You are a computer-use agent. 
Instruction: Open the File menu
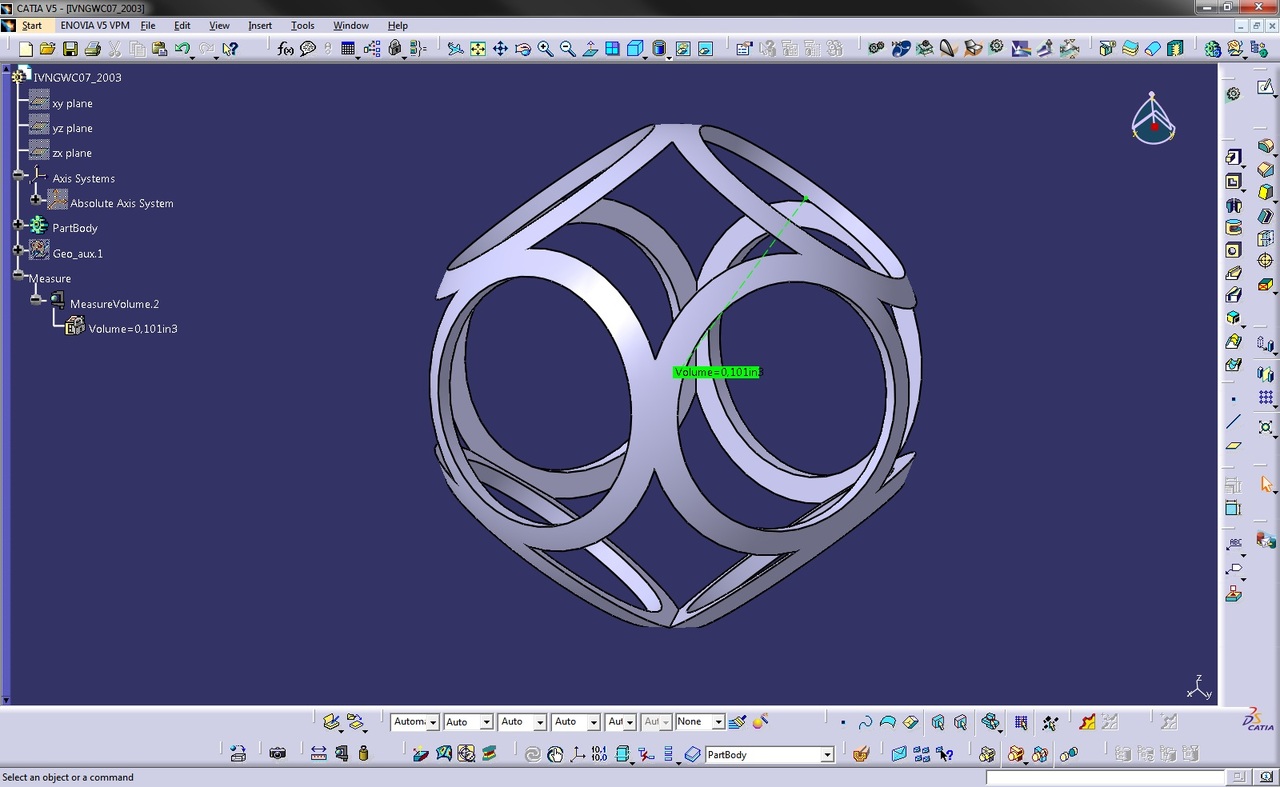click(x=148, y=25)
